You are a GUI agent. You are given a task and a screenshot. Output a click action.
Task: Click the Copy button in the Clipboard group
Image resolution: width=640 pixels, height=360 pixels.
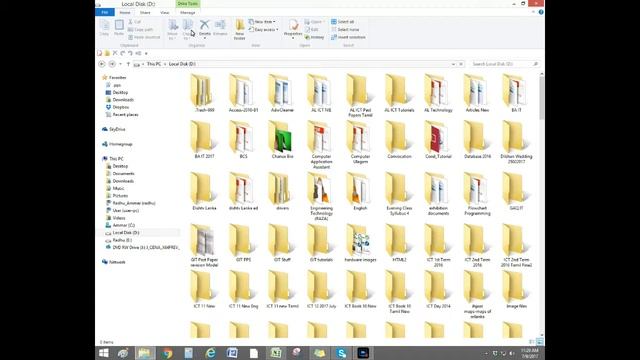104,28
